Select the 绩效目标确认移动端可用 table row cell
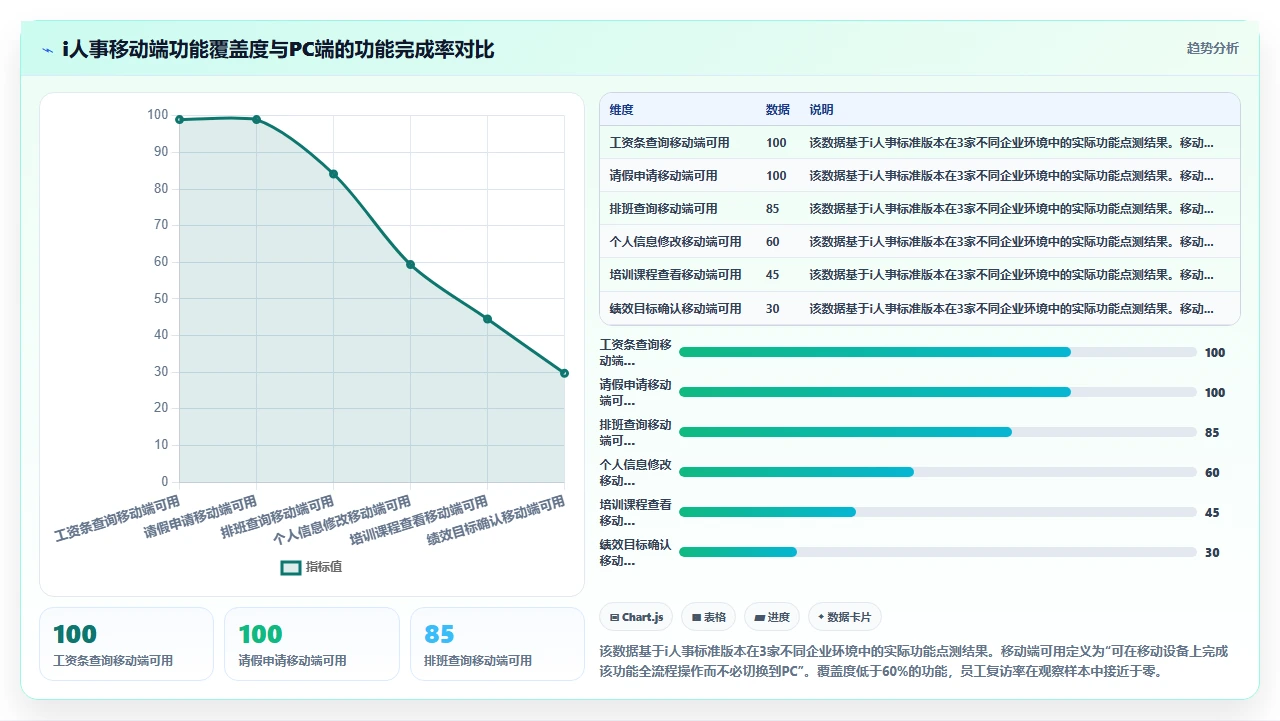The height and width of the screenshot is (721, 1280). [676, 308]
